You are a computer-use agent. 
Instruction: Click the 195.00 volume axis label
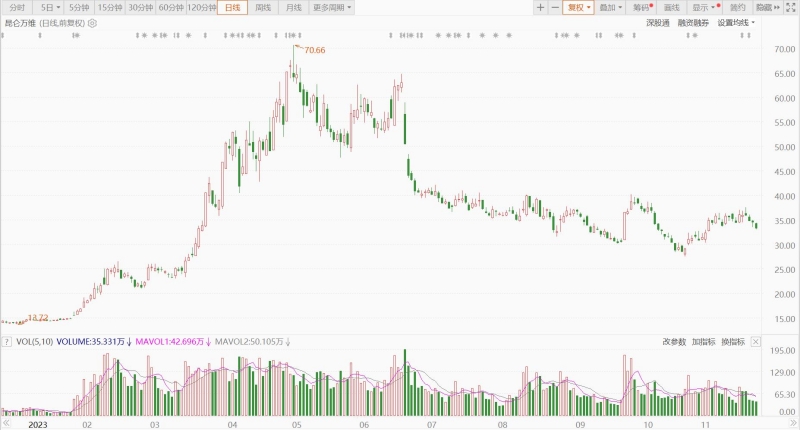point(783,351)
